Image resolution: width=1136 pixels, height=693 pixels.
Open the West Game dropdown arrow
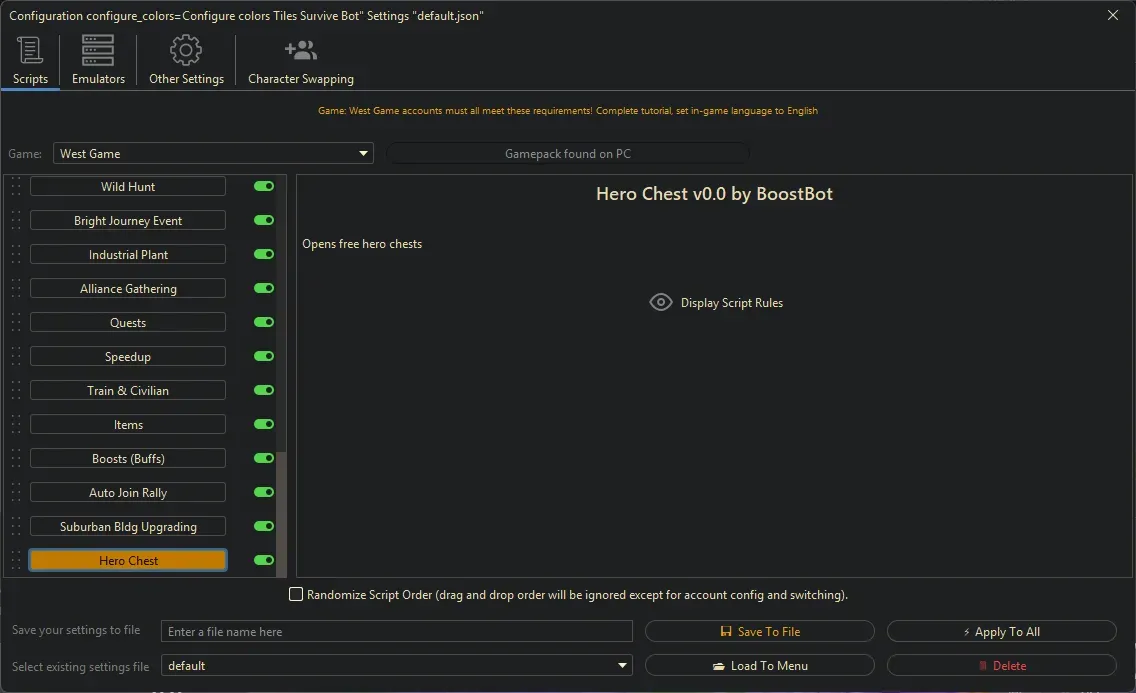click(362, 153)
